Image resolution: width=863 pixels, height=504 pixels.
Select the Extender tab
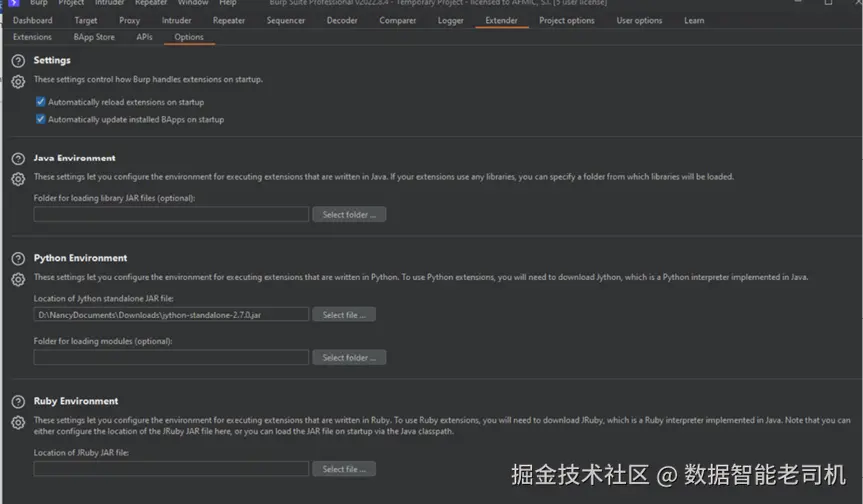[x=501, y=20]
